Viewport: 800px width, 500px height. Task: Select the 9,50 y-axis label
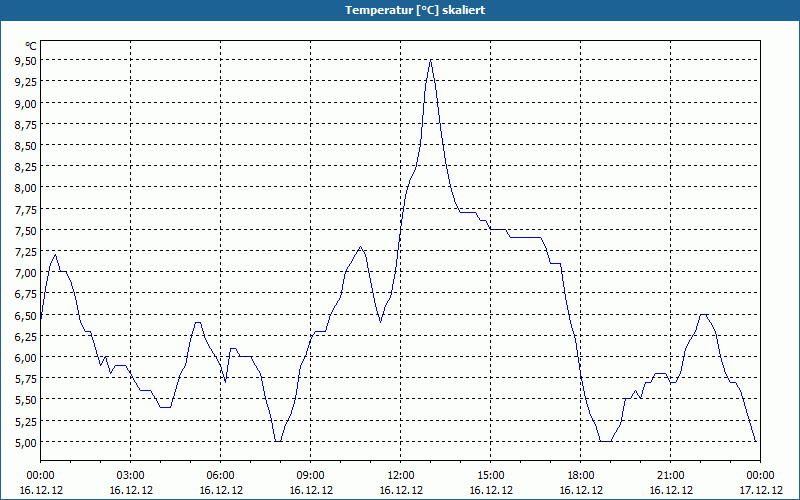(27, 61)
